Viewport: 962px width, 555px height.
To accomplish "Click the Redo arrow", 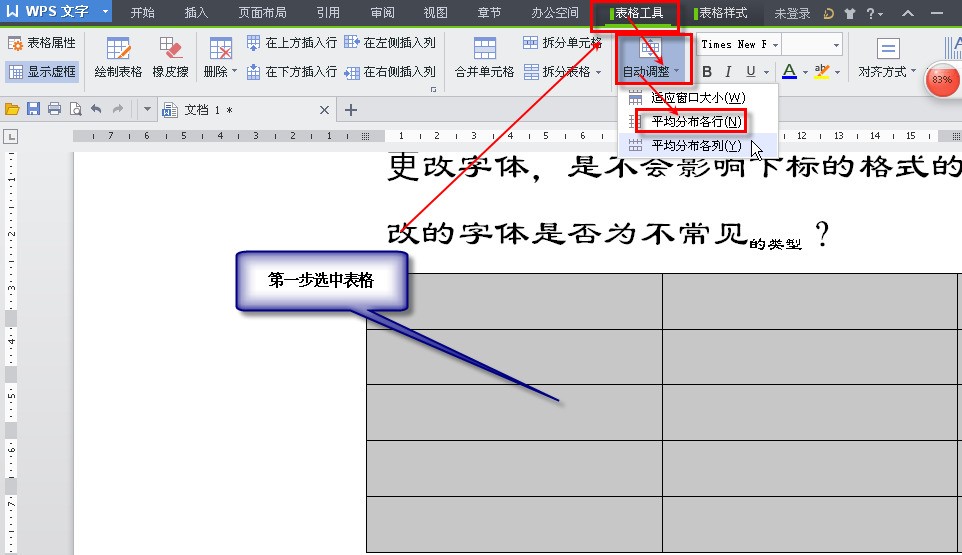I will point(118,110).
